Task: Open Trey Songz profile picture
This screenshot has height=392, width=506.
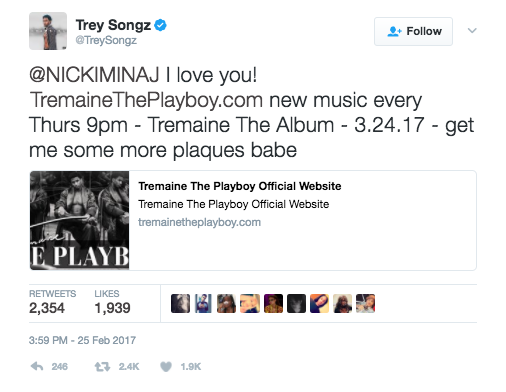Action: pos(48,31)
